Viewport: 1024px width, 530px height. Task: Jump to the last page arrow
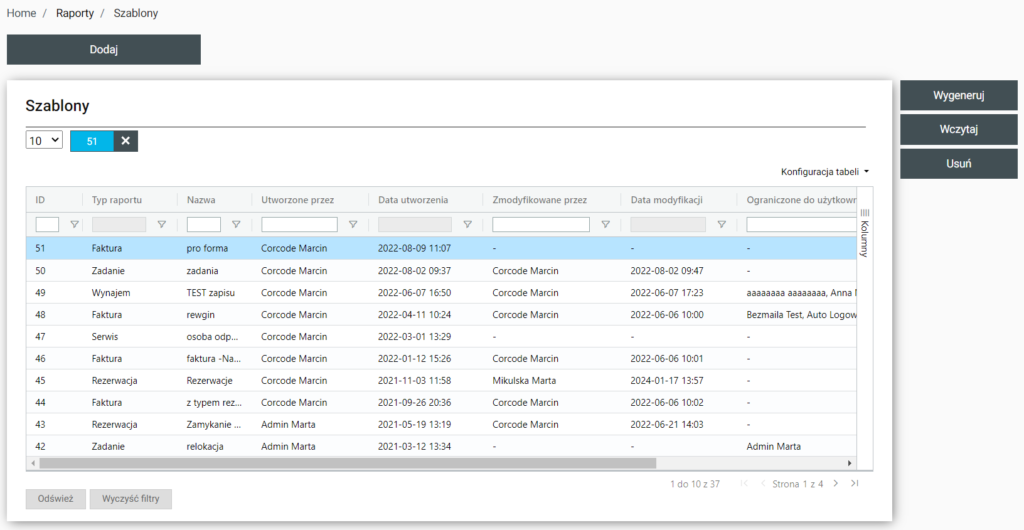click(x=854, y=484)
